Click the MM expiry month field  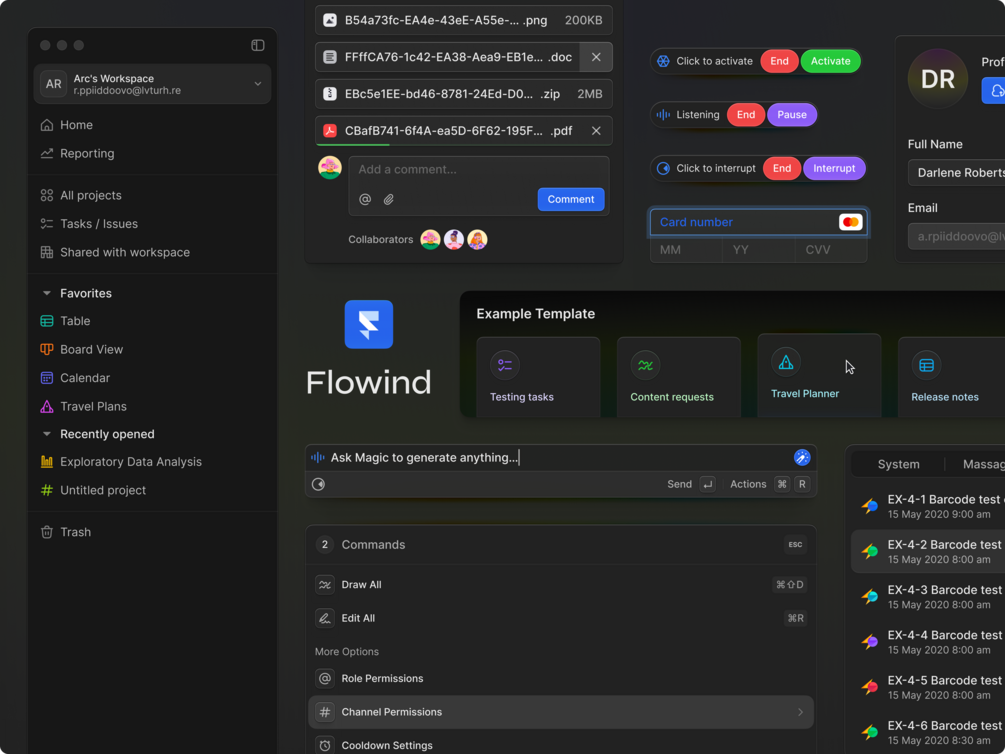coord(686,250)
